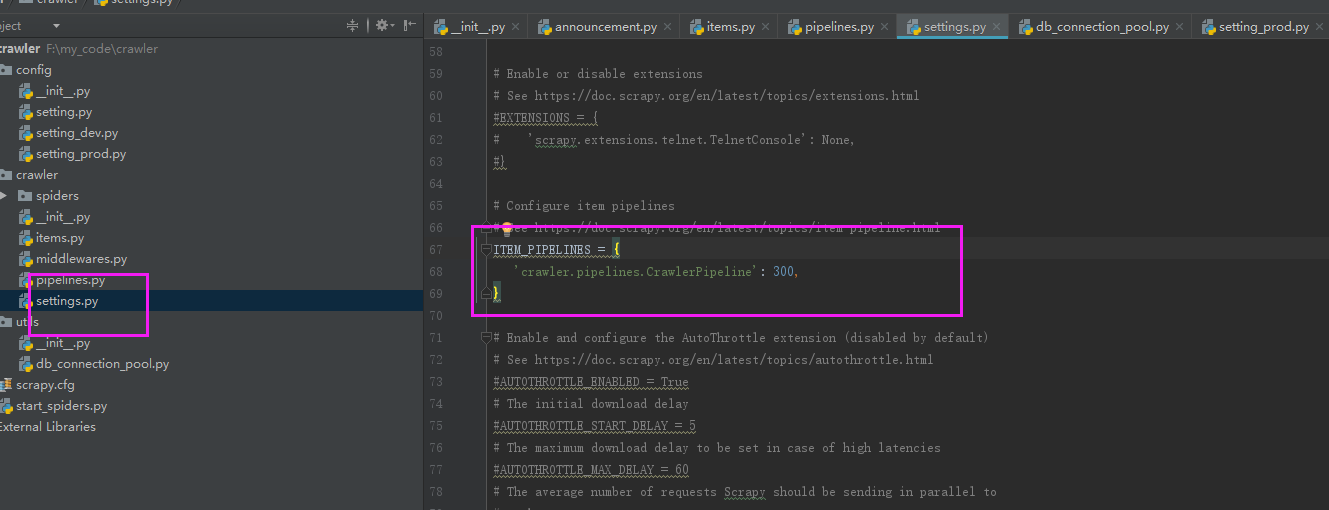Click the extensions.html URL on line 60
1329x510 pixels.
pos(726,96)
